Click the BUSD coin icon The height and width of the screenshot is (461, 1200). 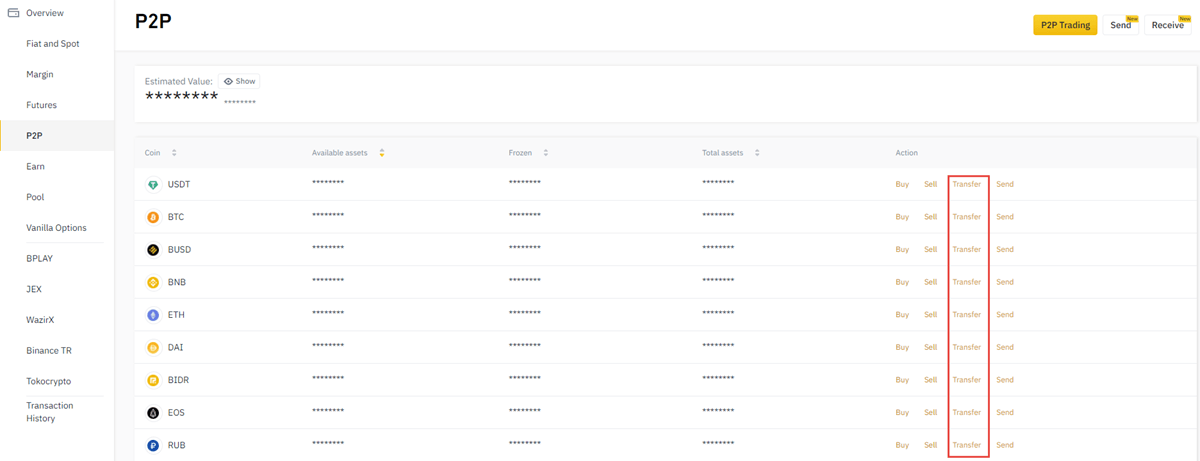point(153,250)
